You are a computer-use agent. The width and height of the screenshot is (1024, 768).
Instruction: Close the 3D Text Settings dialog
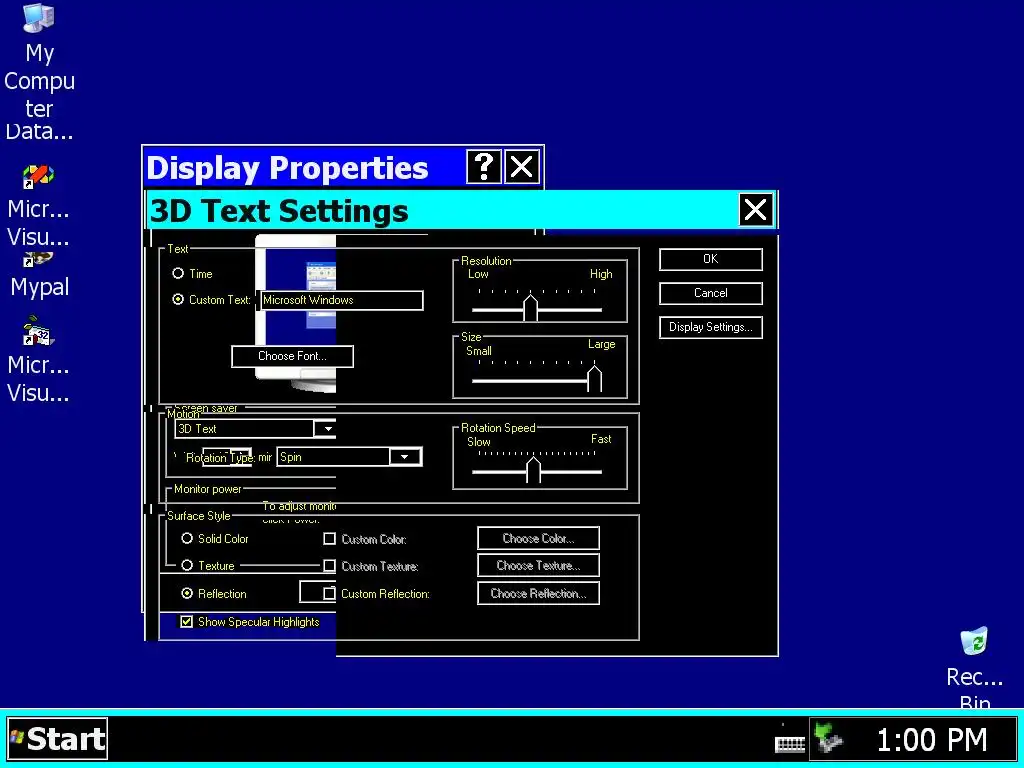pos(756,210)
